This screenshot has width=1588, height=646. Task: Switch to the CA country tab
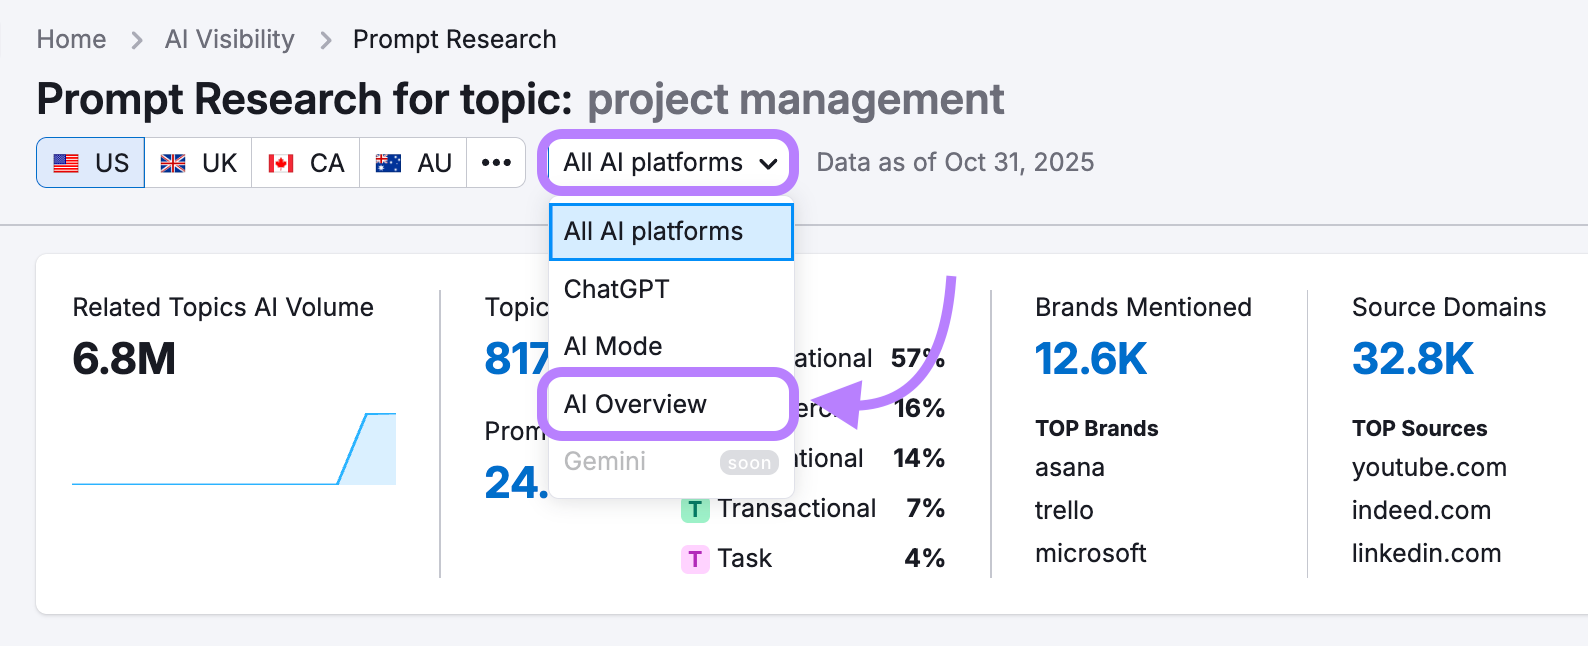pos(306,163)
